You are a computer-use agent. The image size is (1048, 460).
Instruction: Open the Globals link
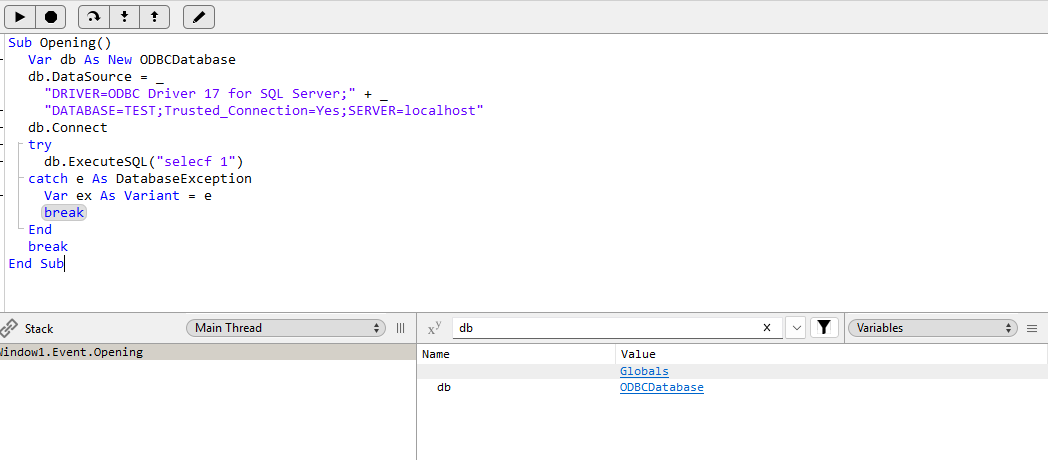point(644,371)
